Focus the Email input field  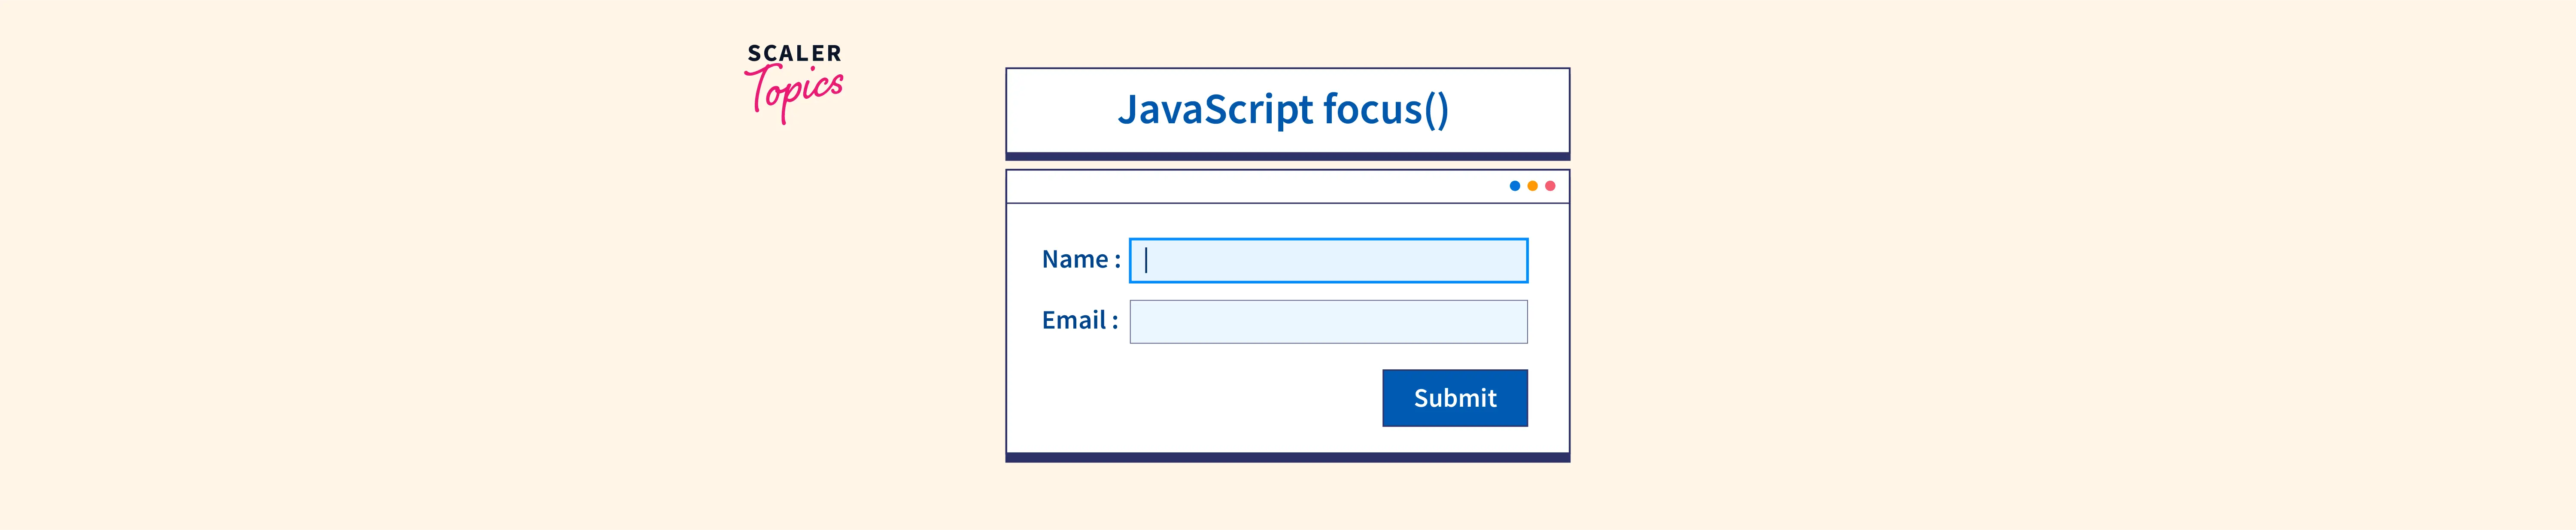pyautogui.click(x=1328, y=322)
